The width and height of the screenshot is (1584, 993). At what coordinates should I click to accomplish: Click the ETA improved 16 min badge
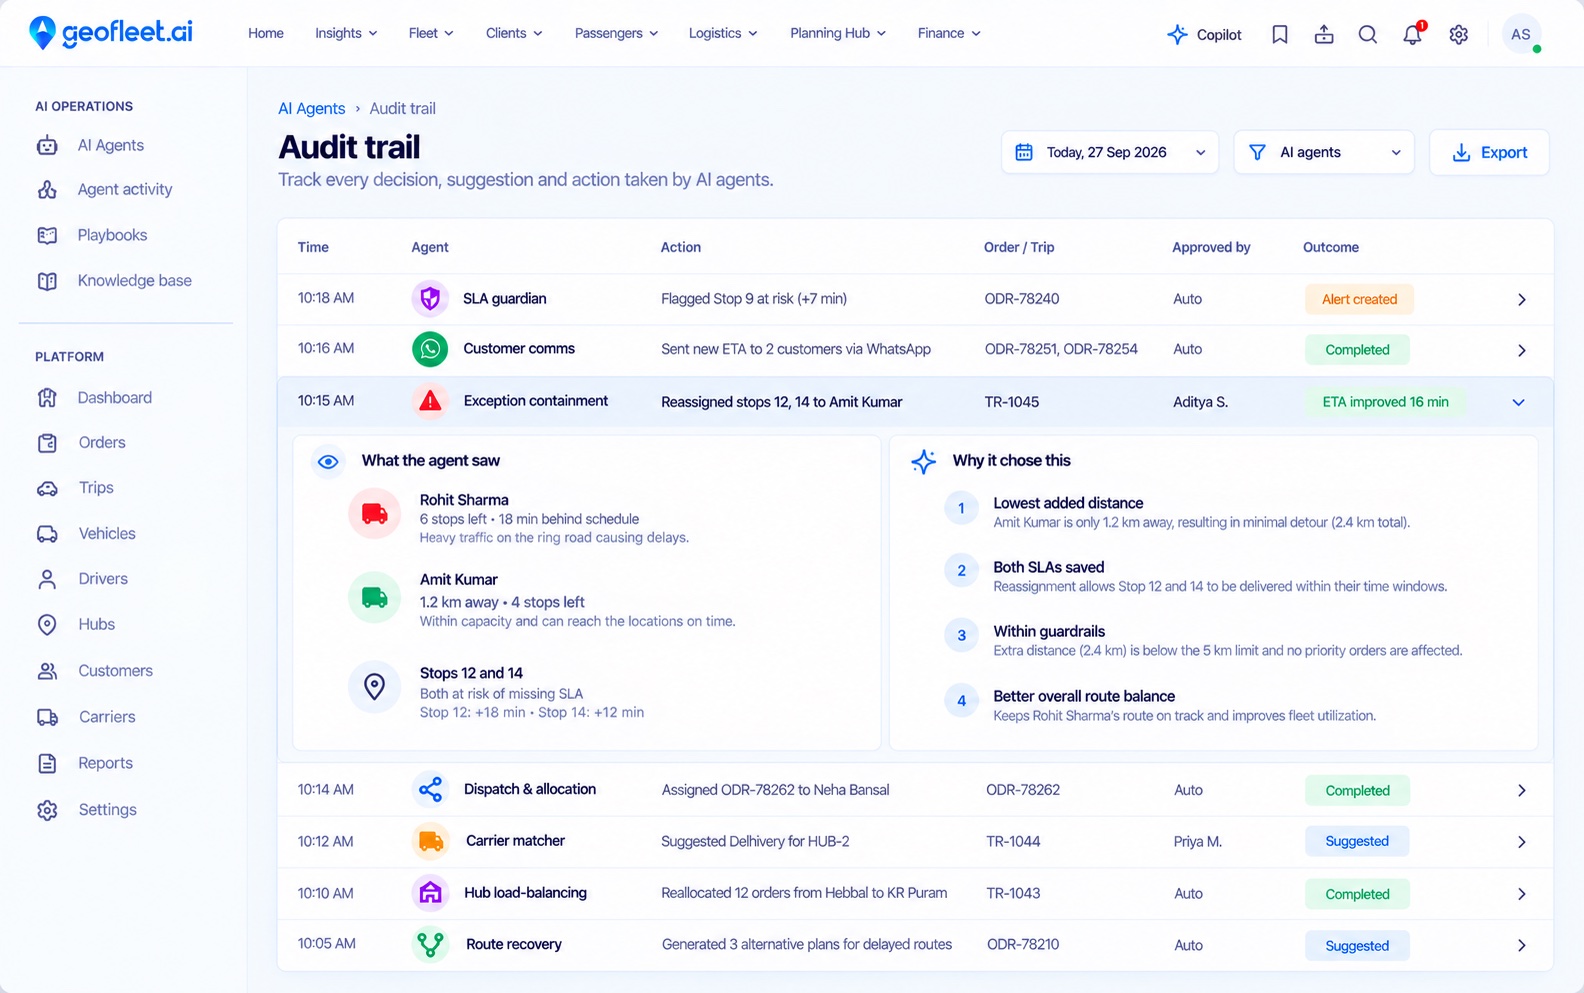[x=1385, y=402]
